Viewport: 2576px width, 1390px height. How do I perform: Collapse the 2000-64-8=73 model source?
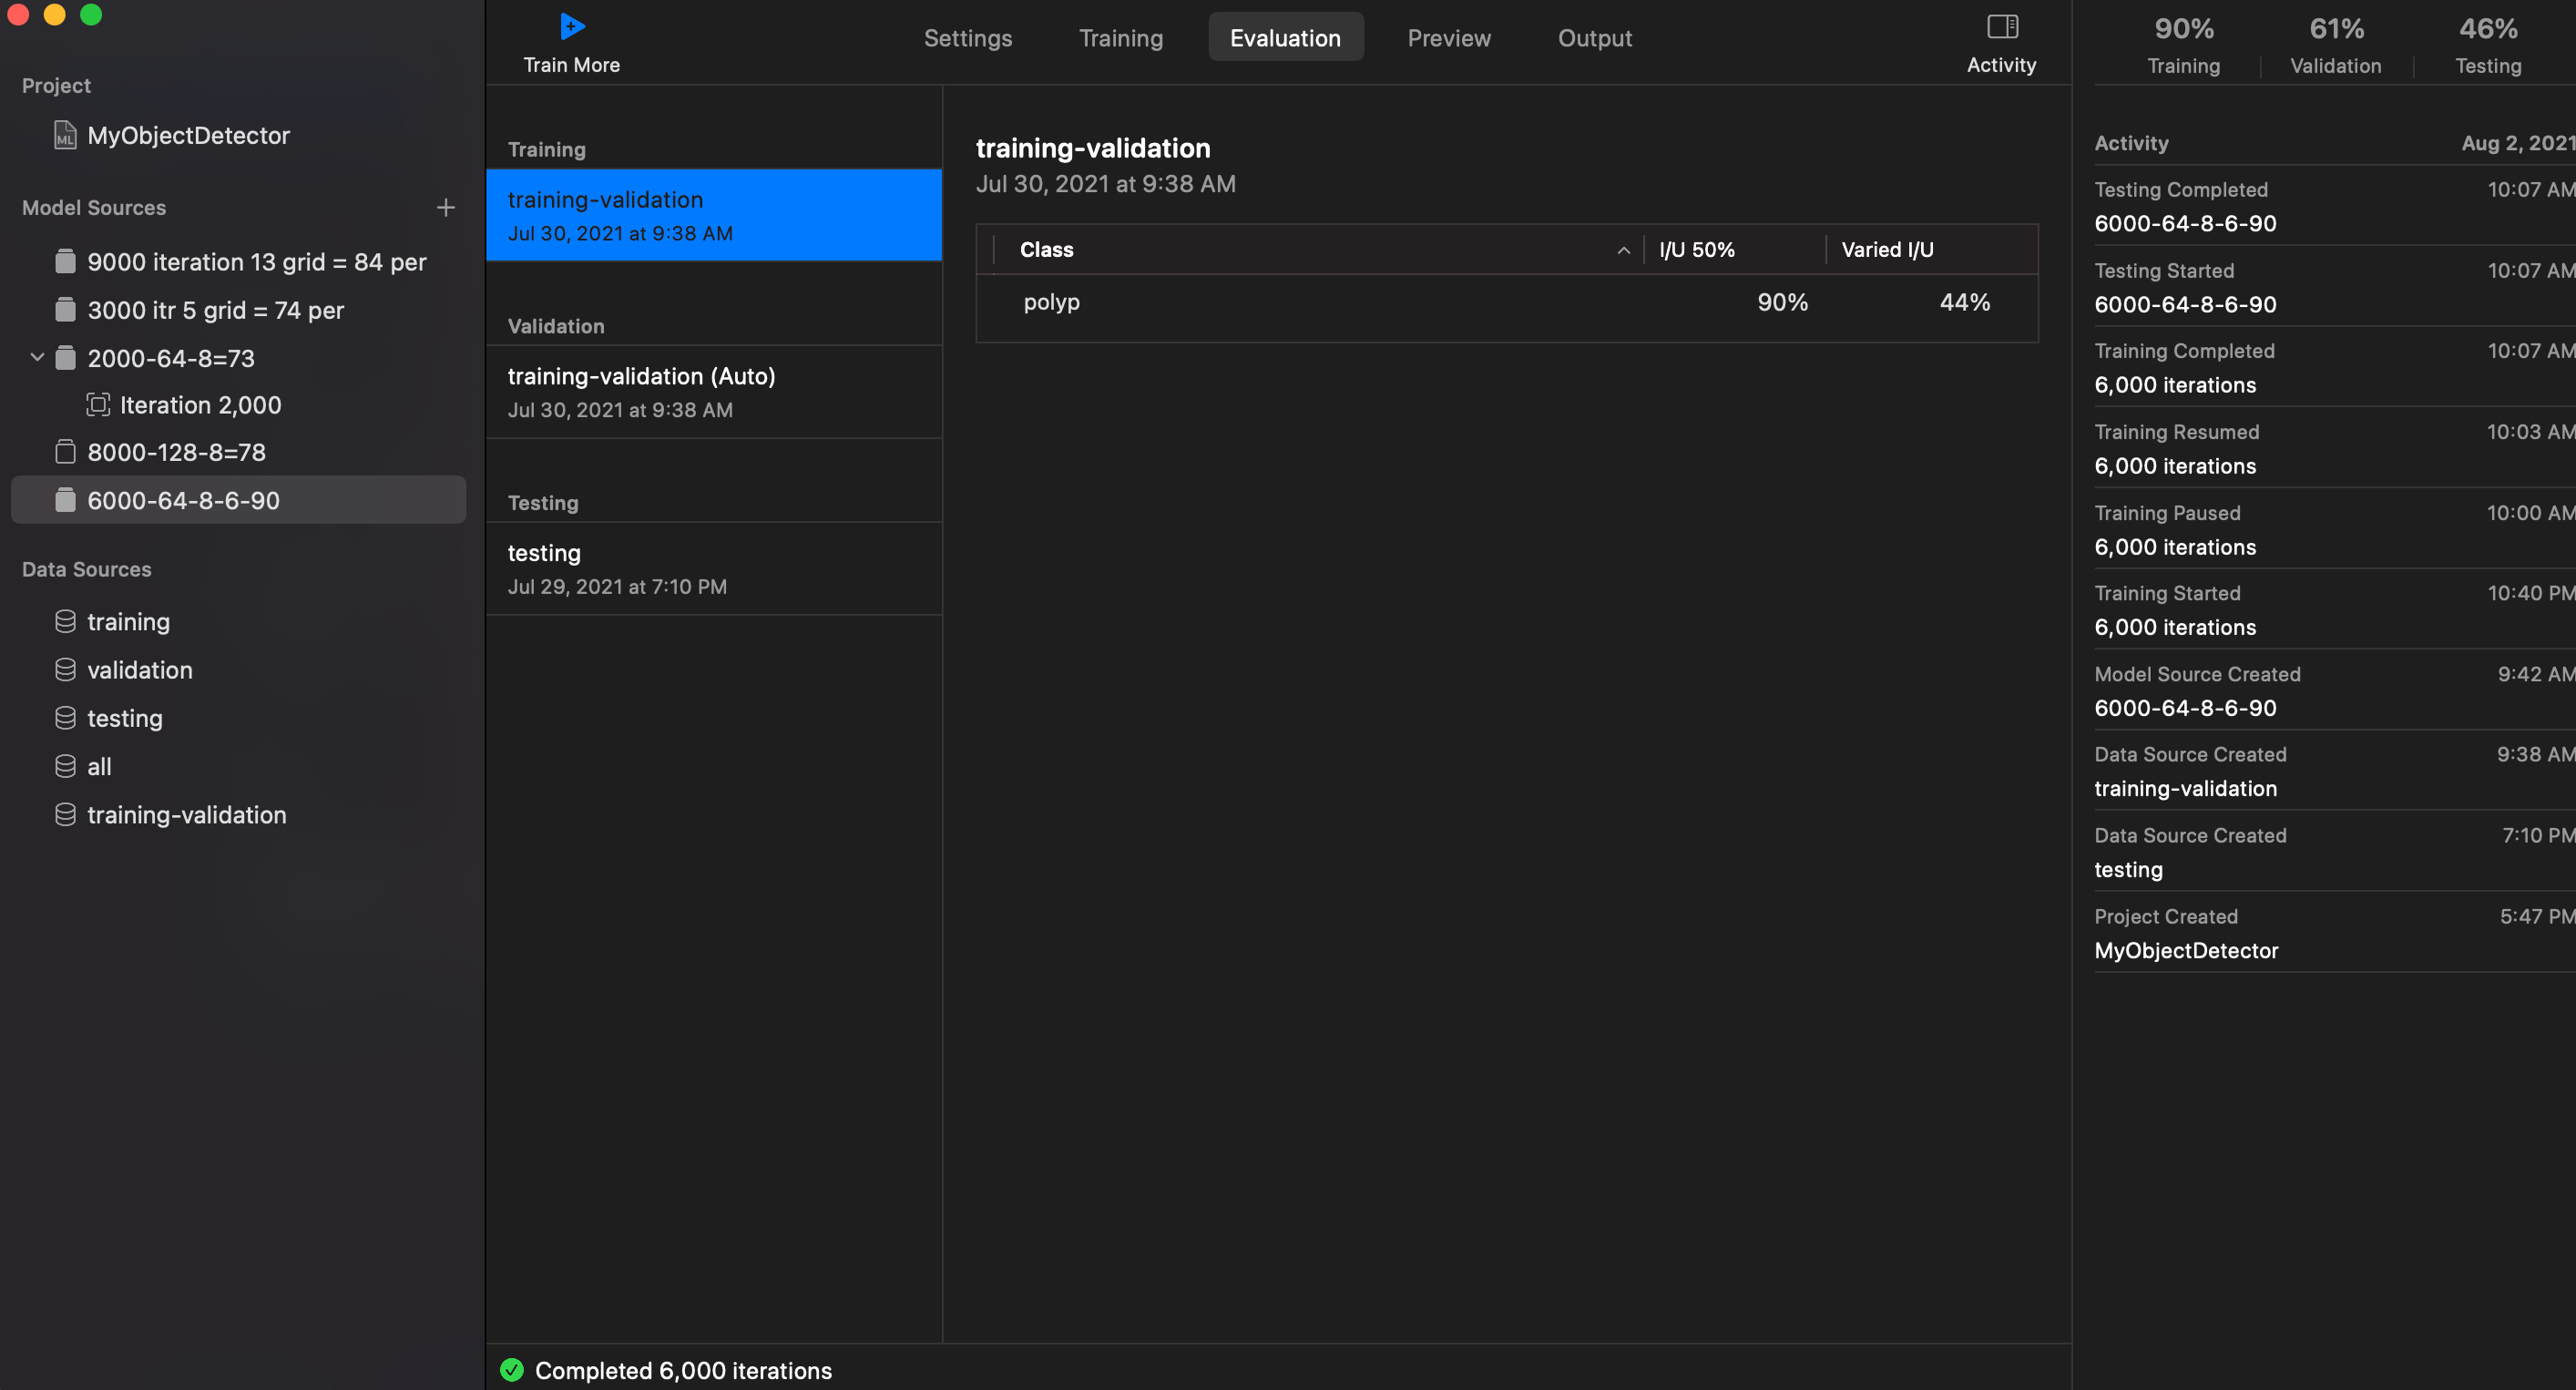coord(37,357)
